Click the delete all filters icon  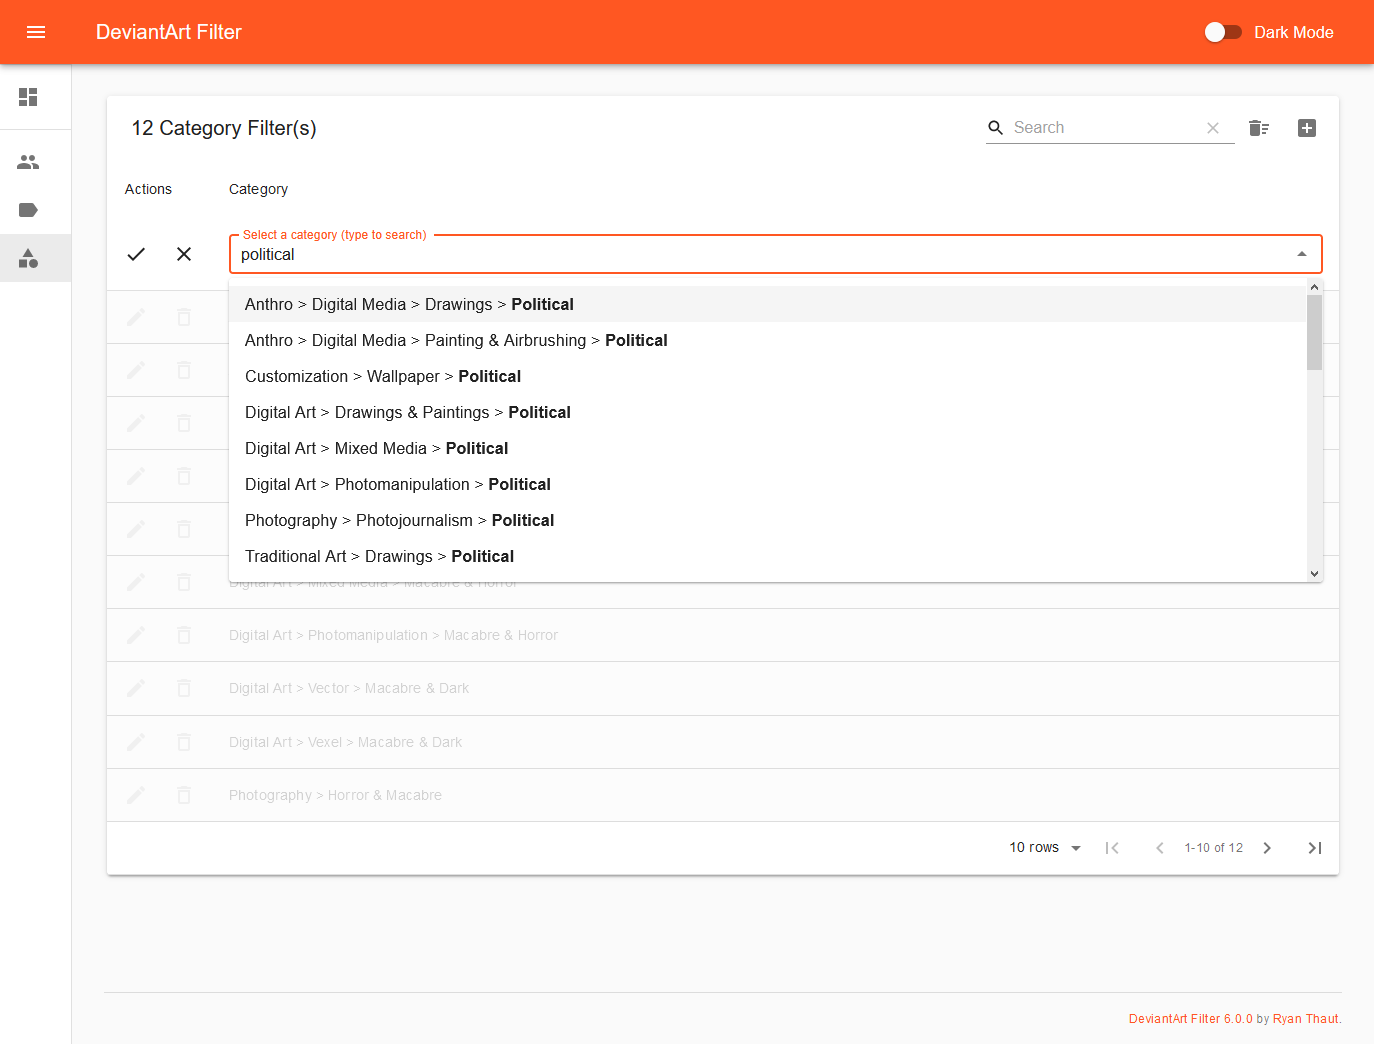click(1258, 128)
